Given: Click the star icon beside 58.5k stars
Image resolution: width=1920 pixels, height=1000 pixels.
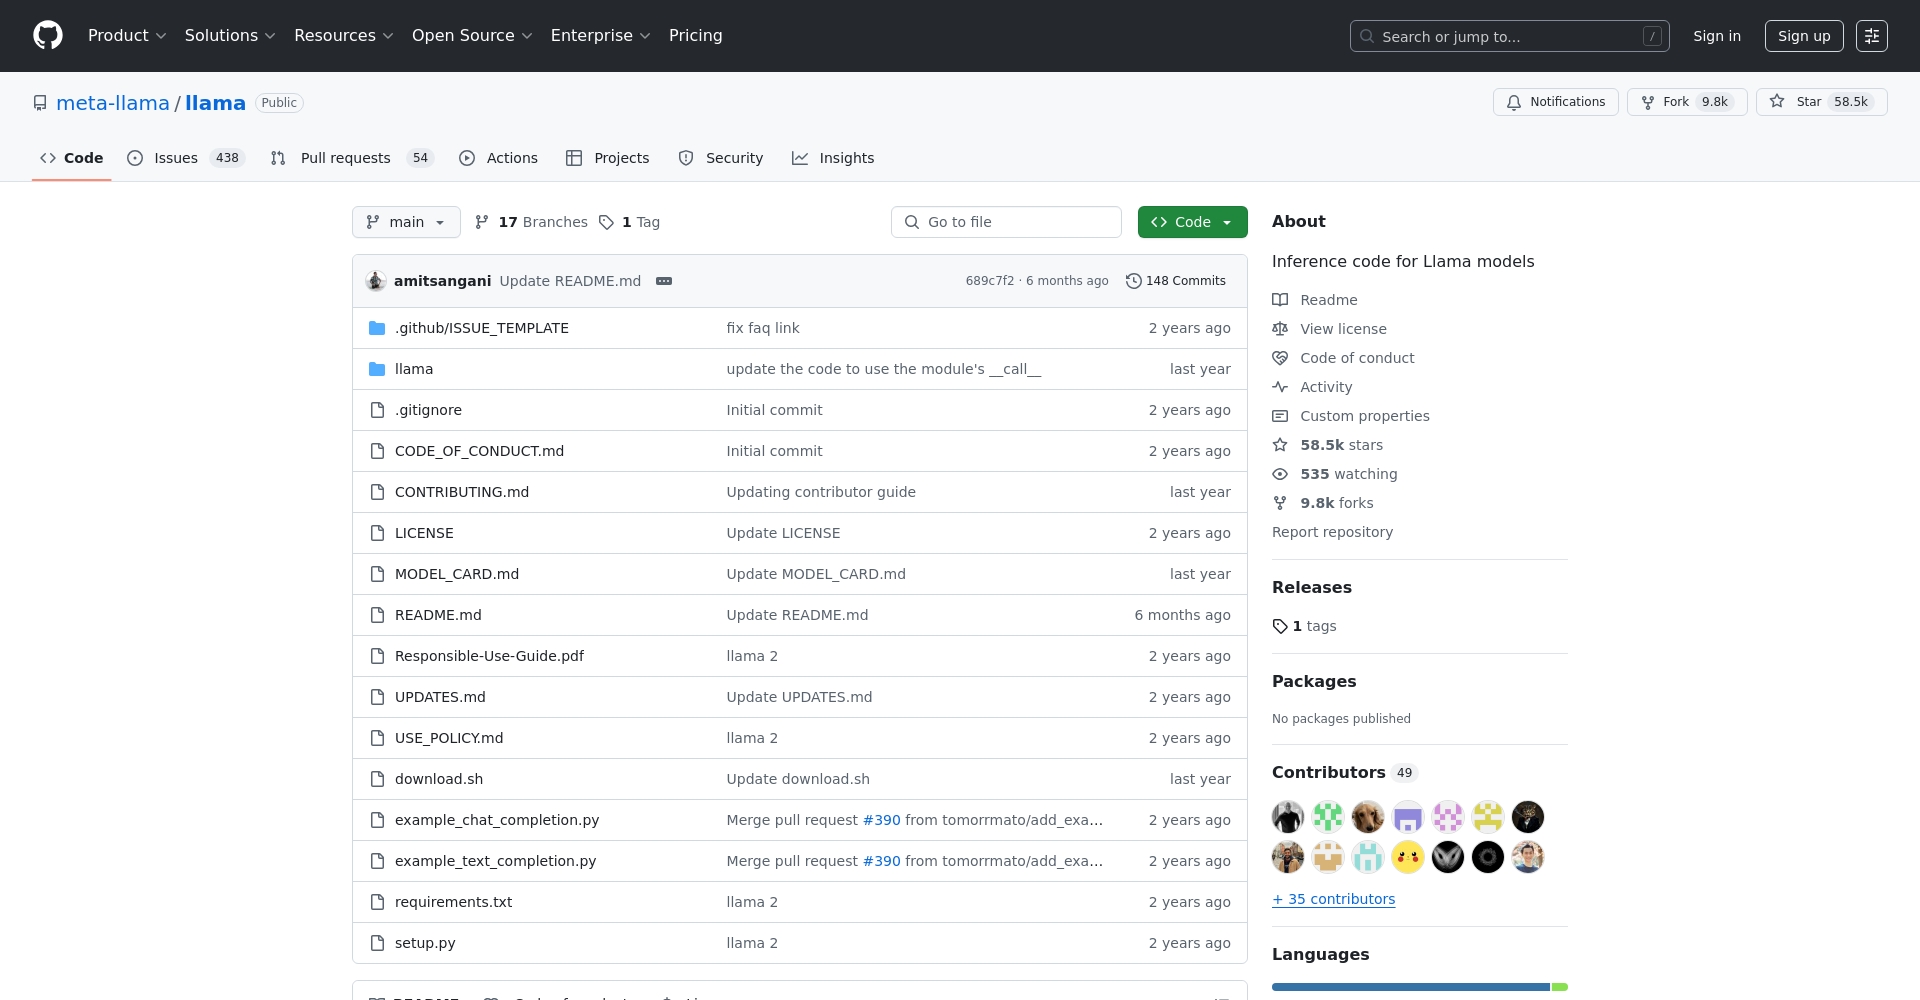Looking at the screenshot, I should [1280, 445].
